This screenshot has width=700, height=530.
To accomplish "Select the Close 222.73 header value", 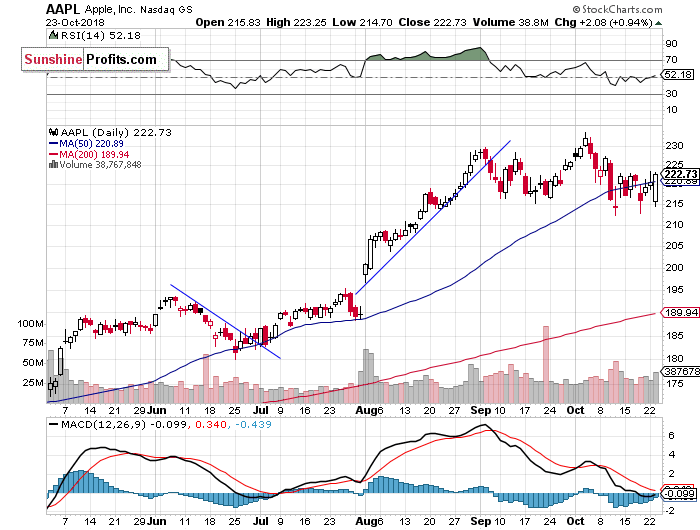I will pyautogui.click(x=432, y=22).
